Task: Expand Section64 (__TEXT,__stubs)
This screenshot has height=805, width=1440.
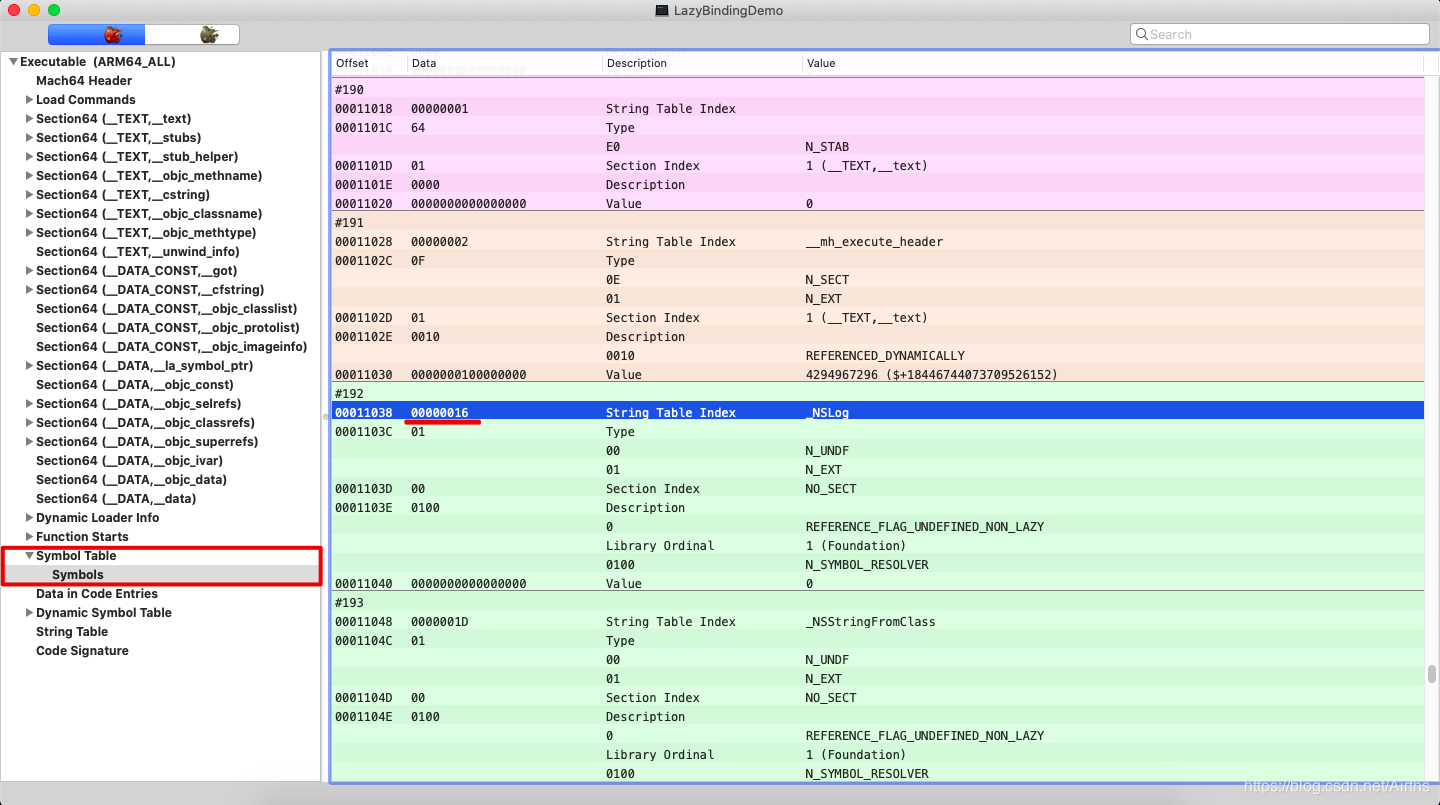Action: coord(29,138)
